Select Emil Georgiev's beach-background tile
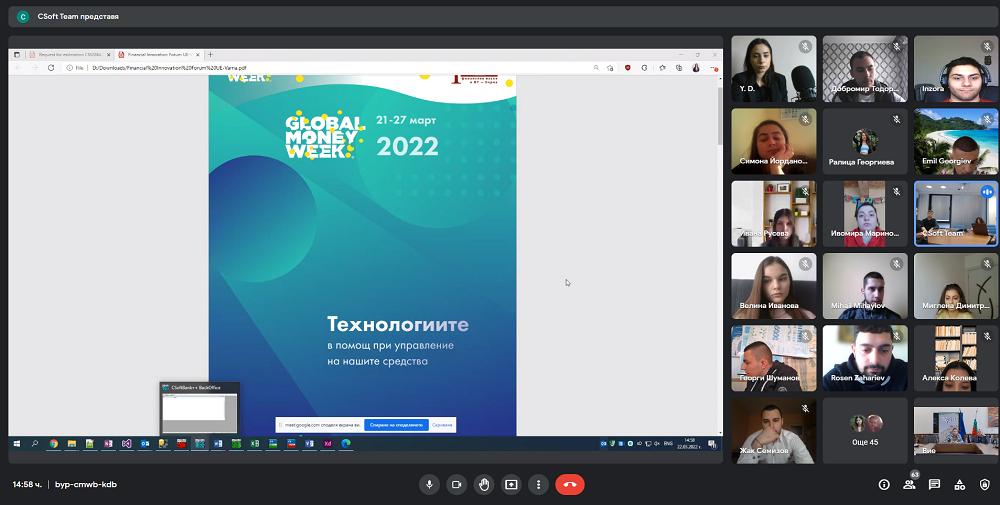 click(x=956, y=142)
